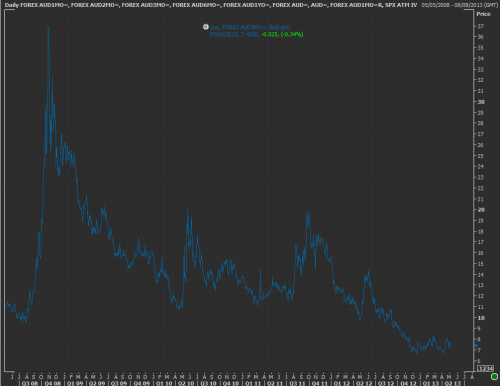Image resolution: width=500 pixels, height=386 pixels.
Task: Click the 25 tick on the price axis
Action: [x=481, y=156]
